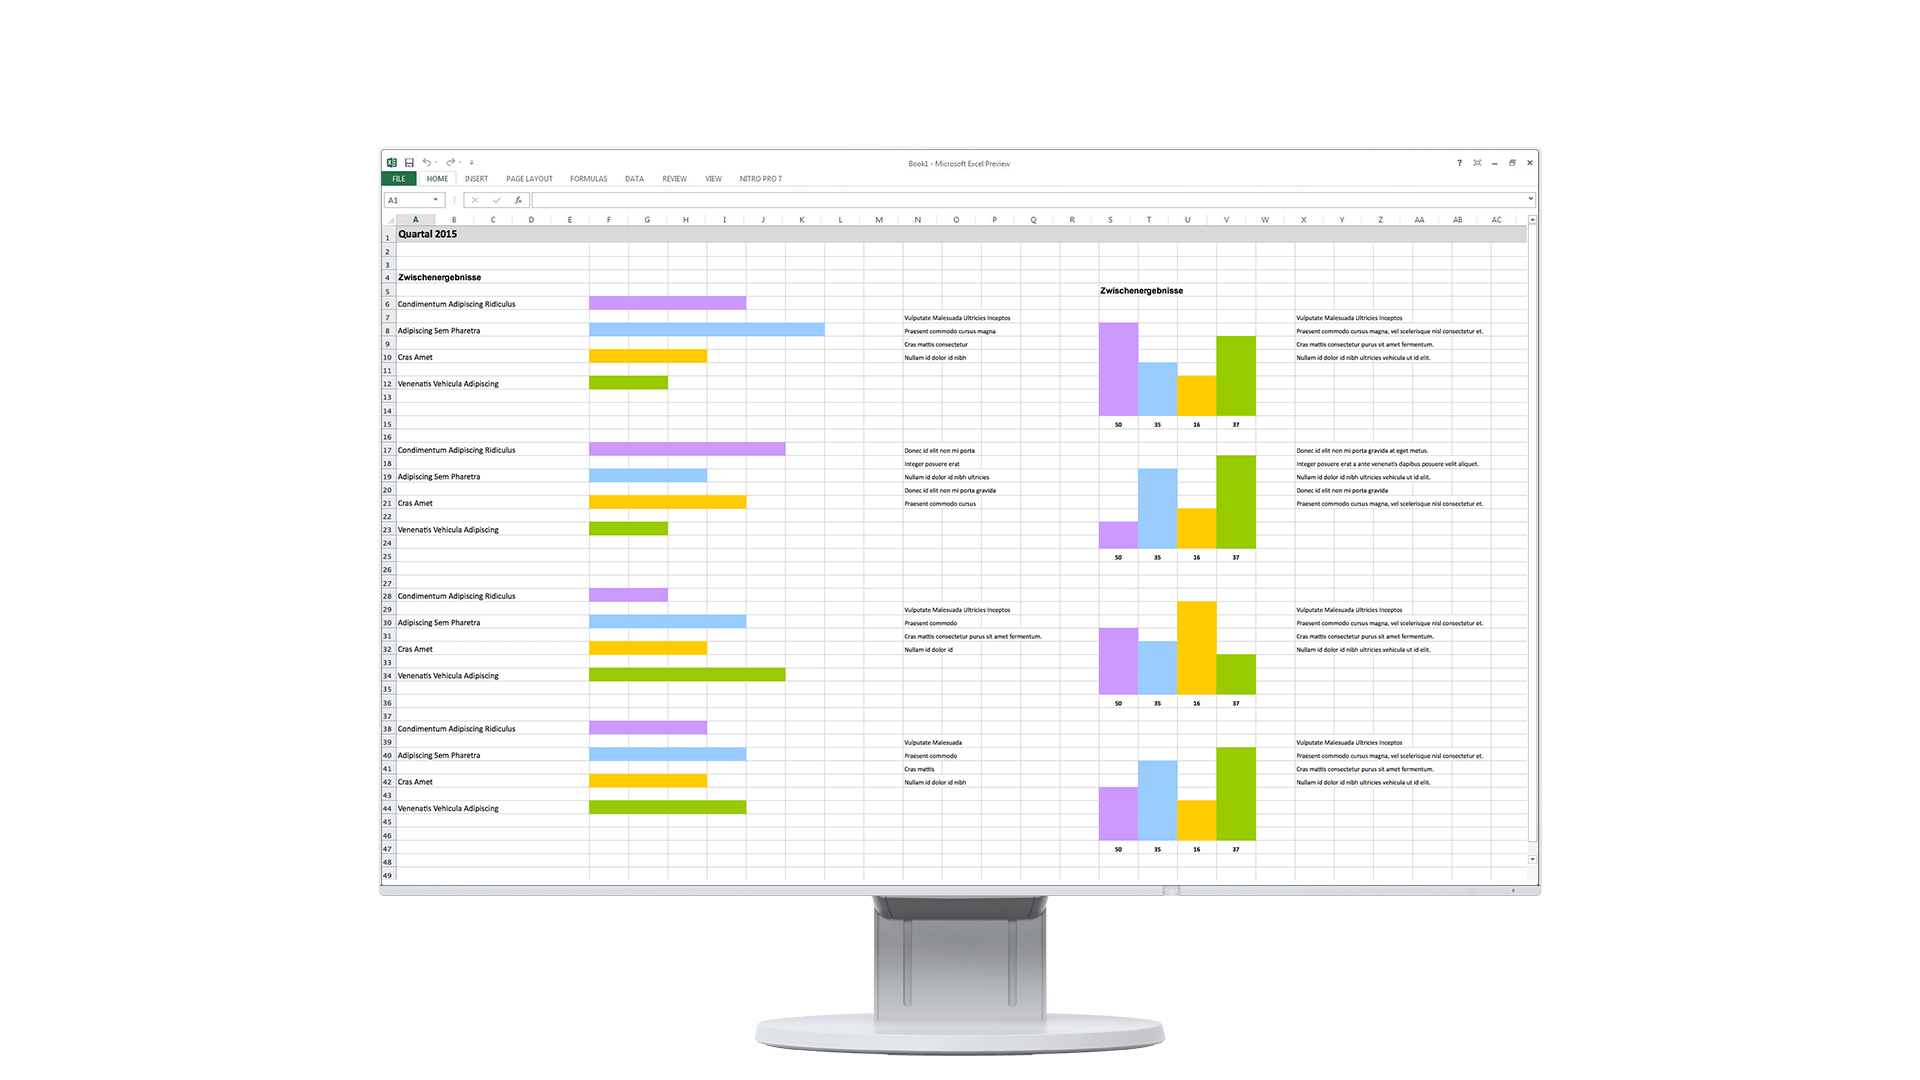This screenshot has width=1920, height=1080.
Task: Expand the formula bar with chevron
Action: pos(1530,199)
